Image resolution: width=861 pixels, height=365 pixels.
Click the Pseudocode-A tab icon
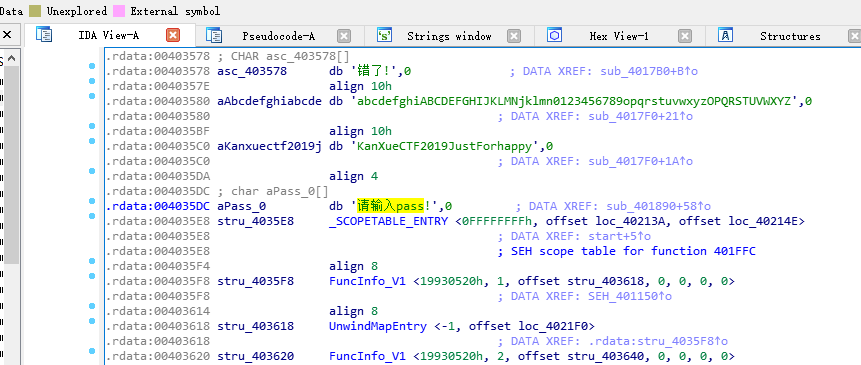(214, 35)
